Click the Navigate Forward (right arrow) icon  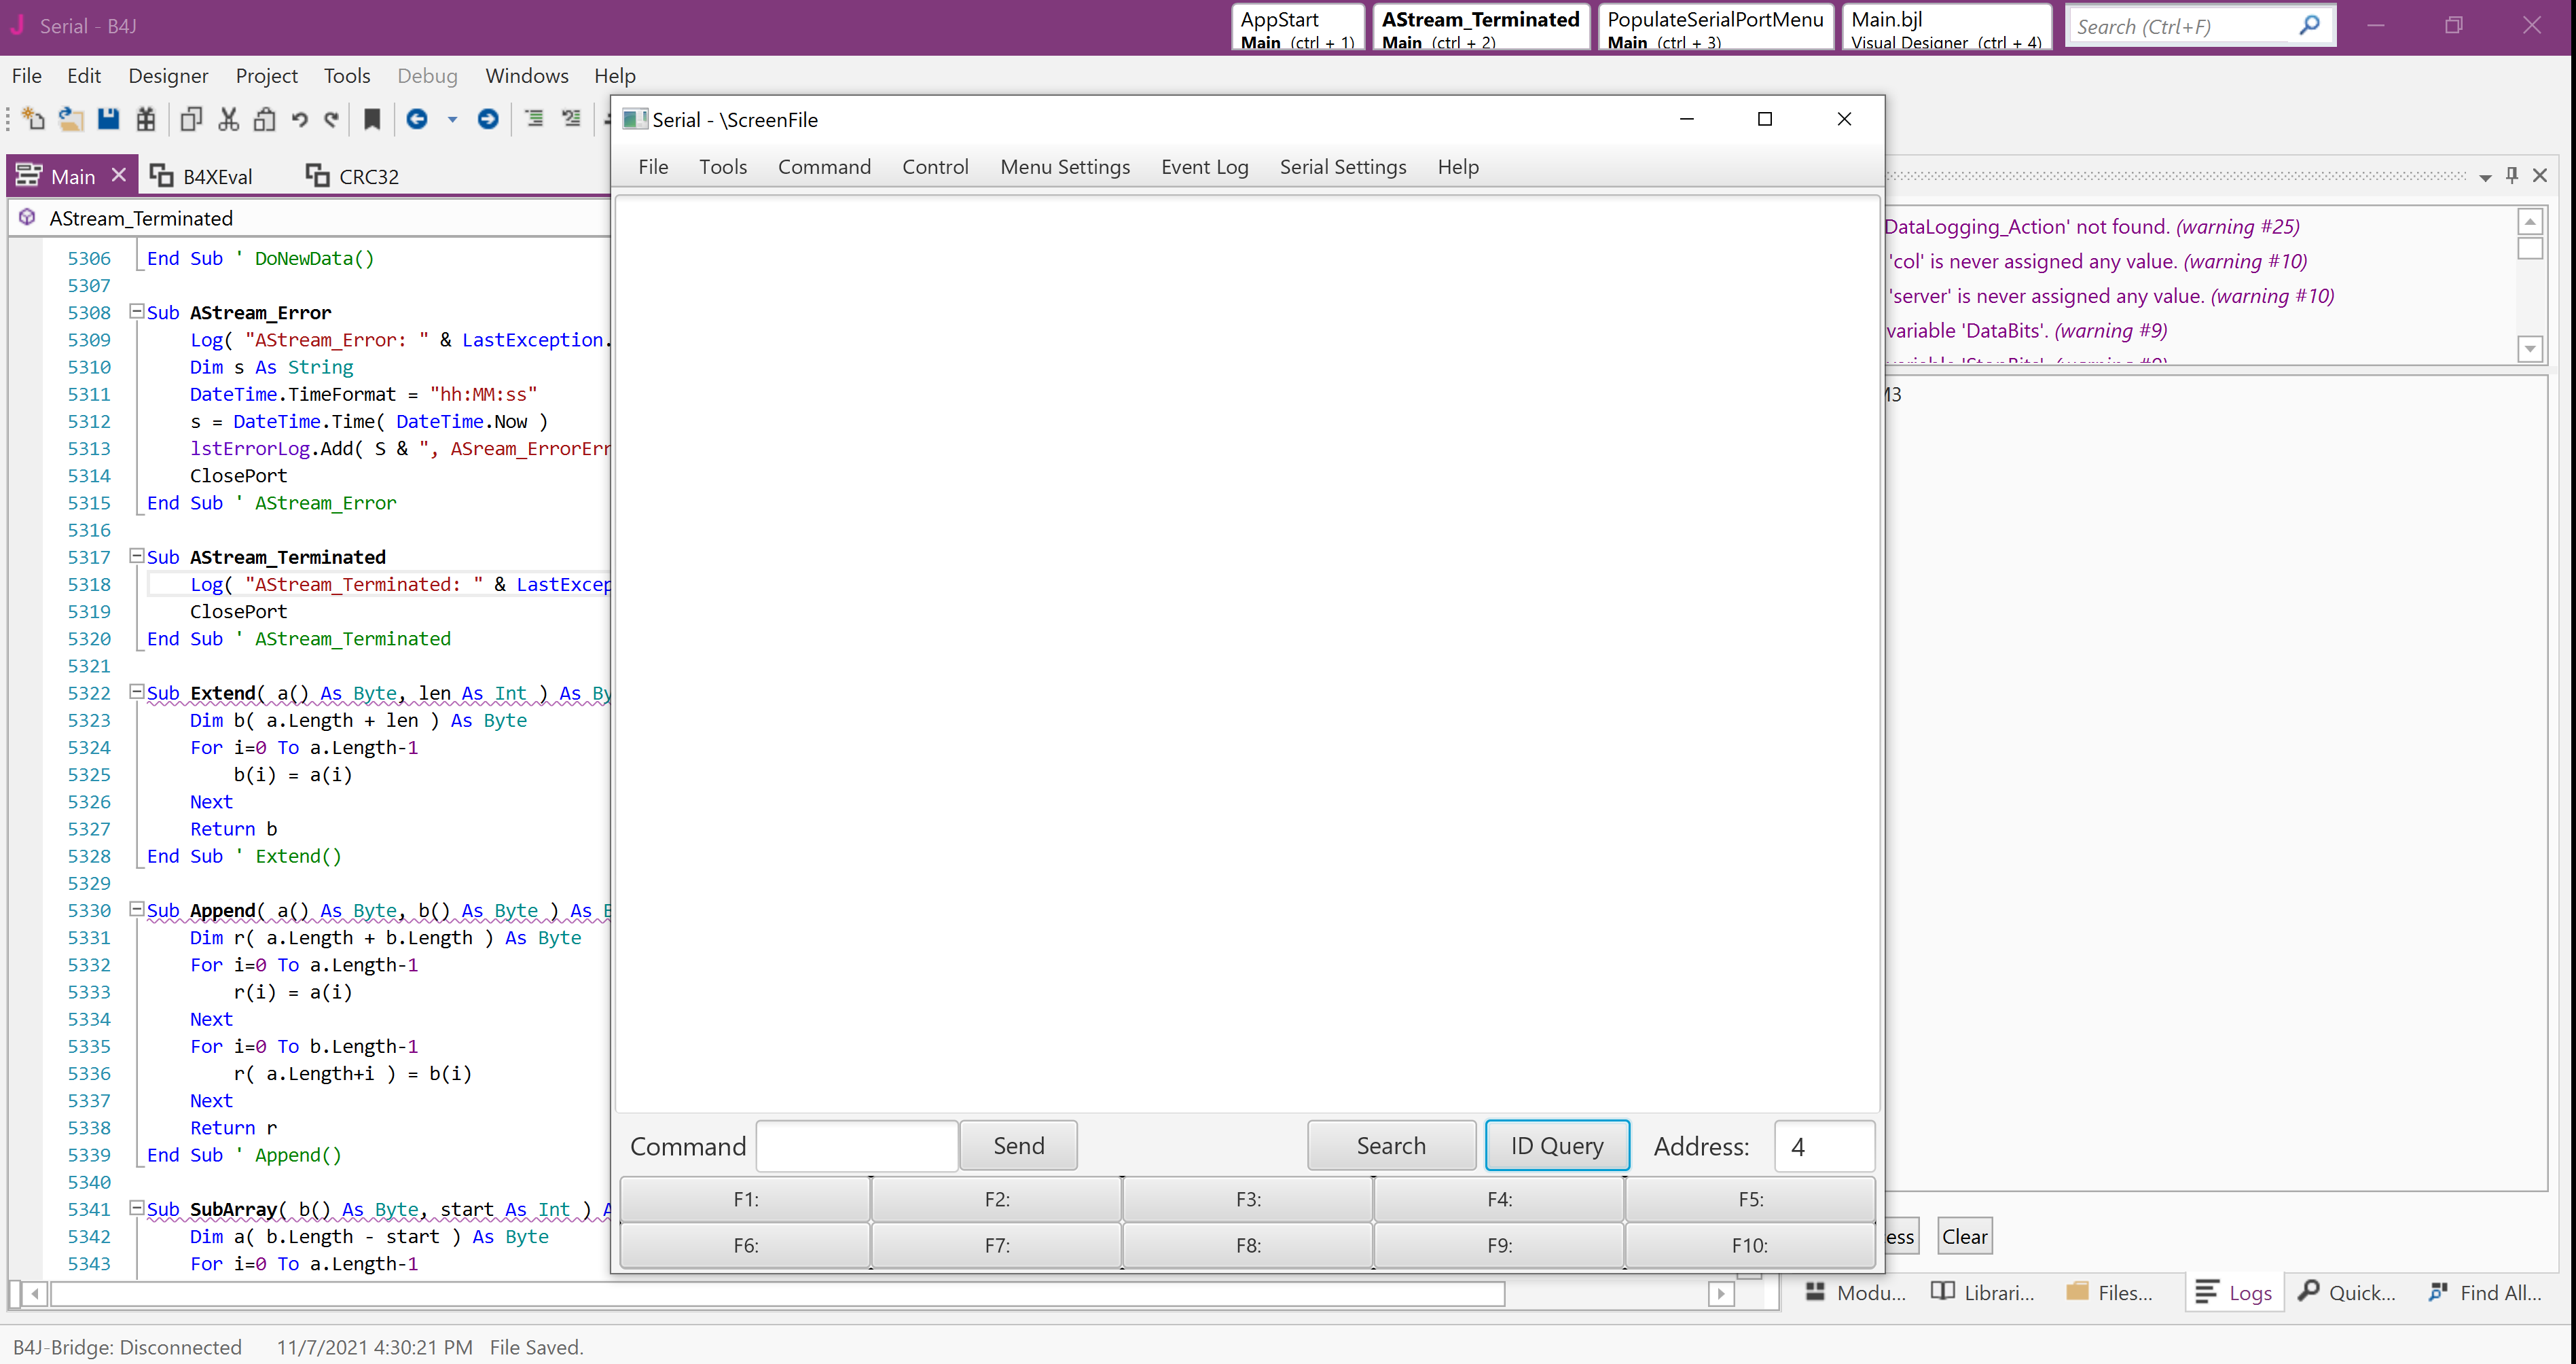click(x=488, y=120)
